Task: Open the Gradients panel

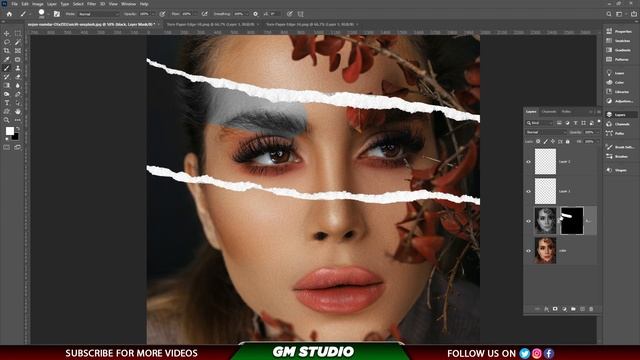Action: [x=619, y=50]
